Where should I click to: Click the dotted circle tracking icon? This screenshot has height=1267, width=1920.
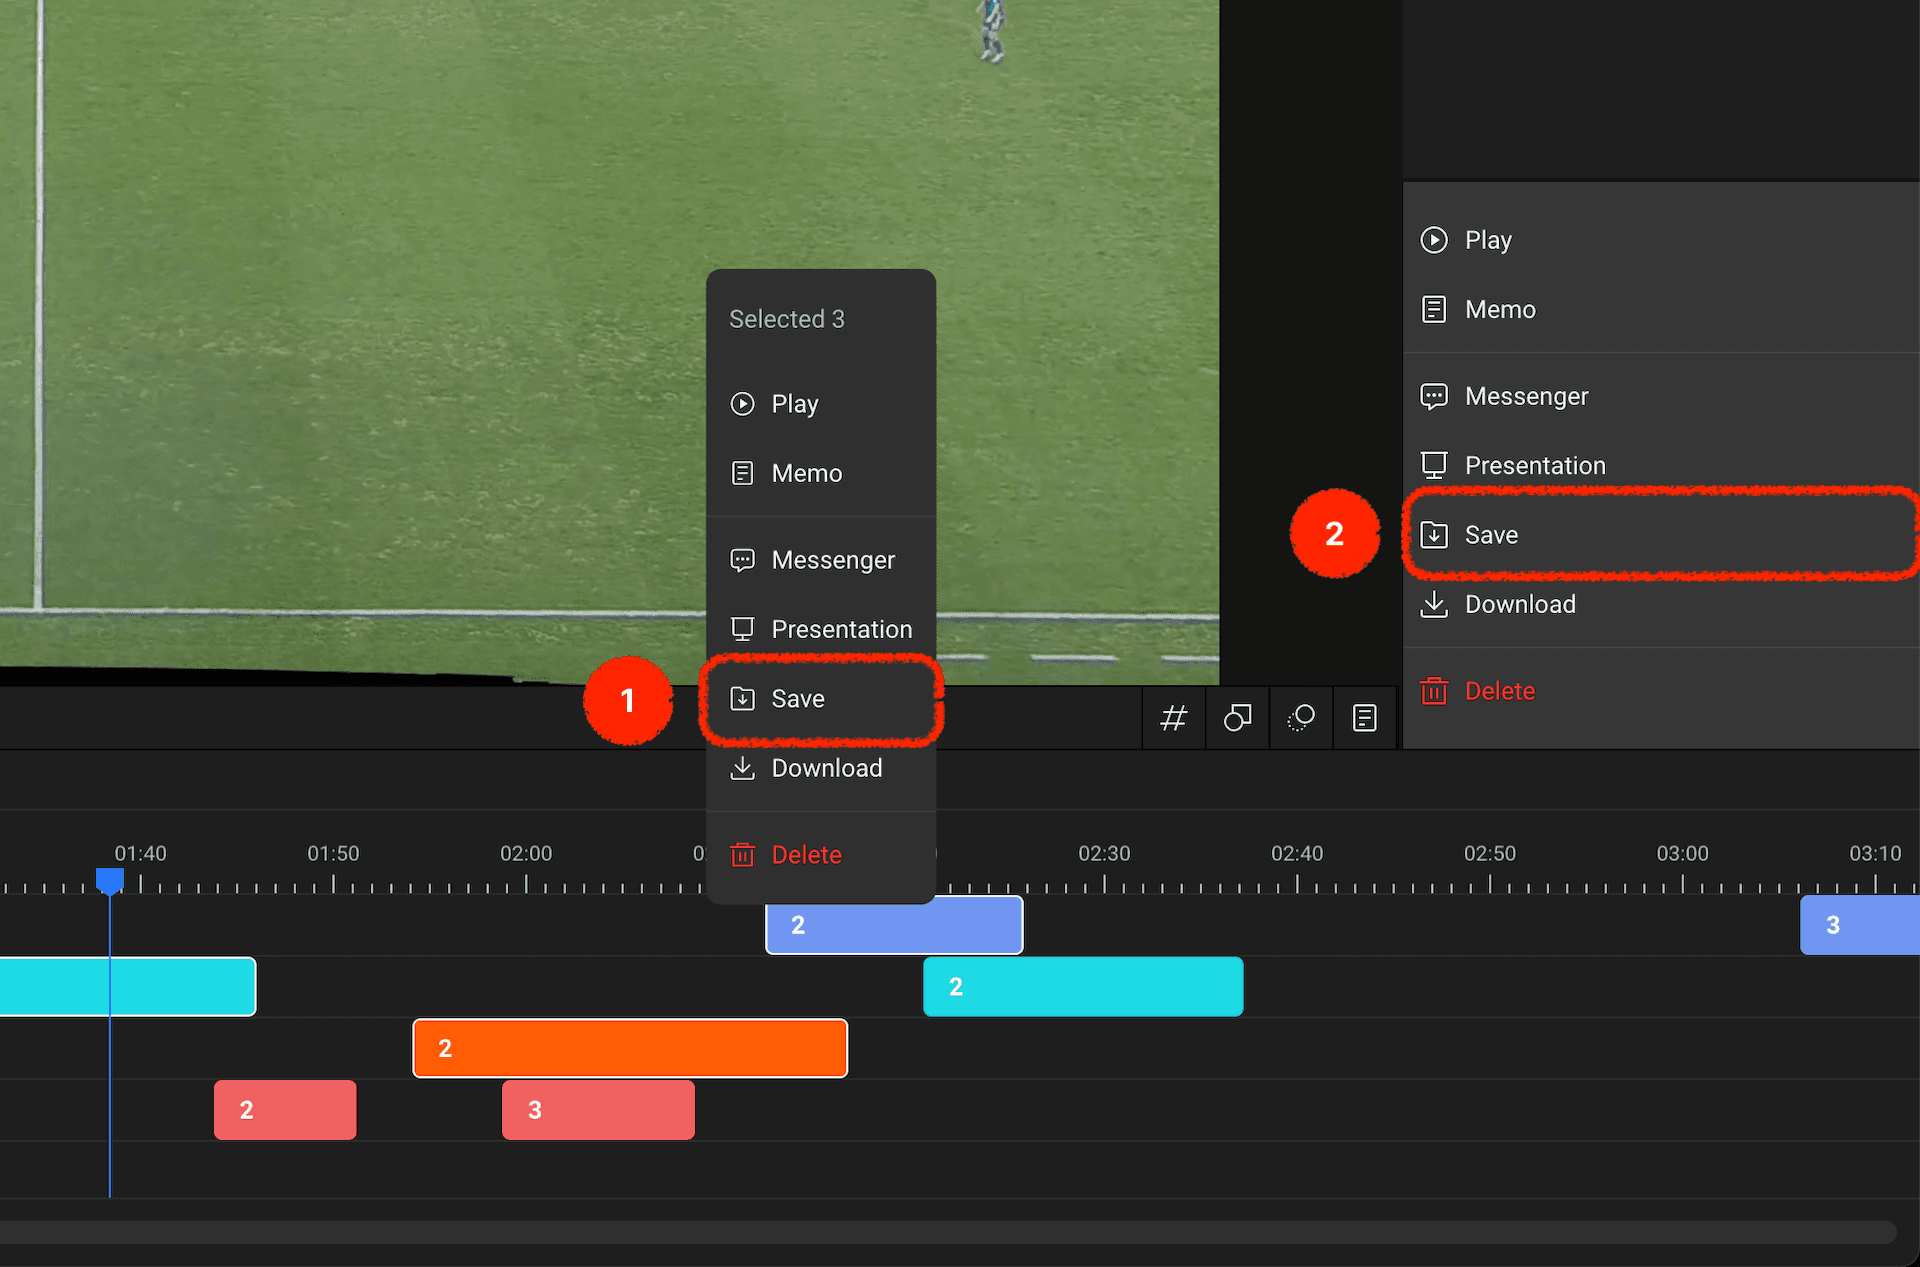pos(1301,718)
